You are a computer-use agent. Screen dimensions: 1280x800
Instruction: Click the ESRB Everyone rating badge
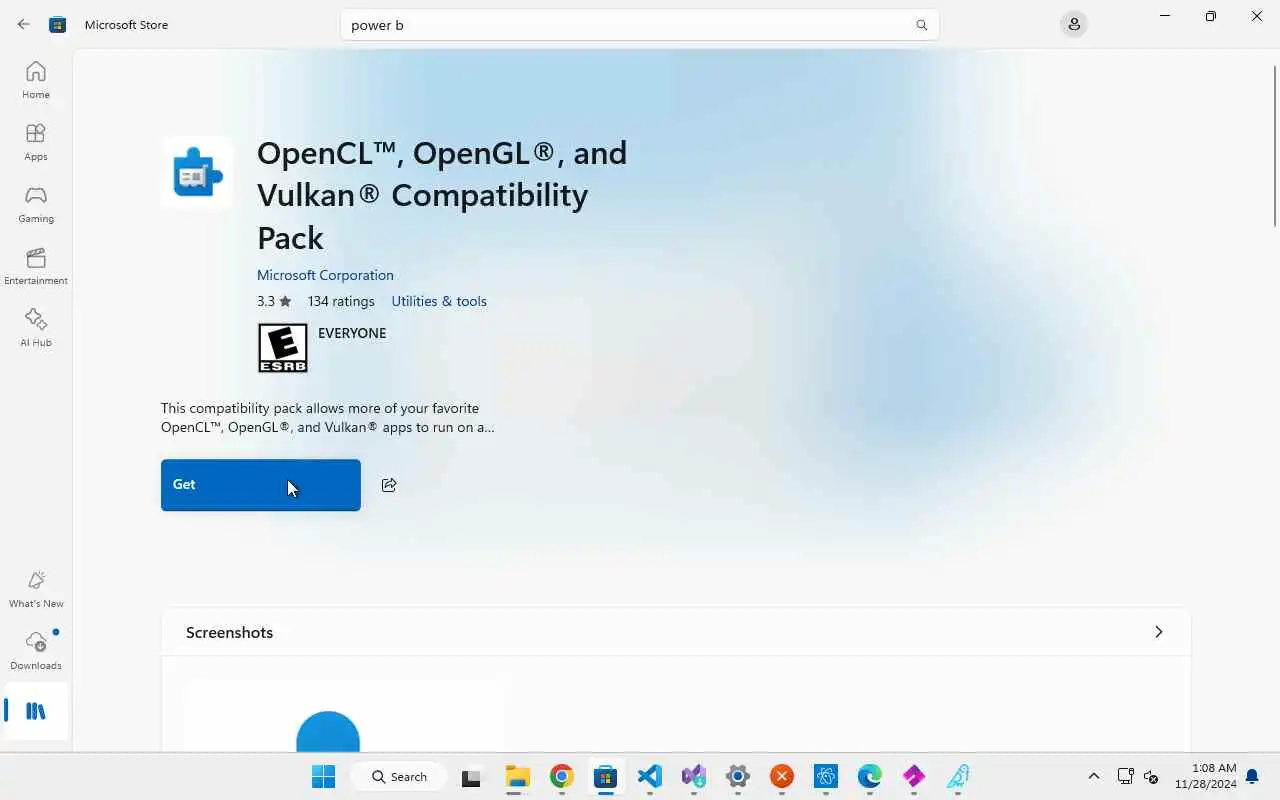coord(283,348)
